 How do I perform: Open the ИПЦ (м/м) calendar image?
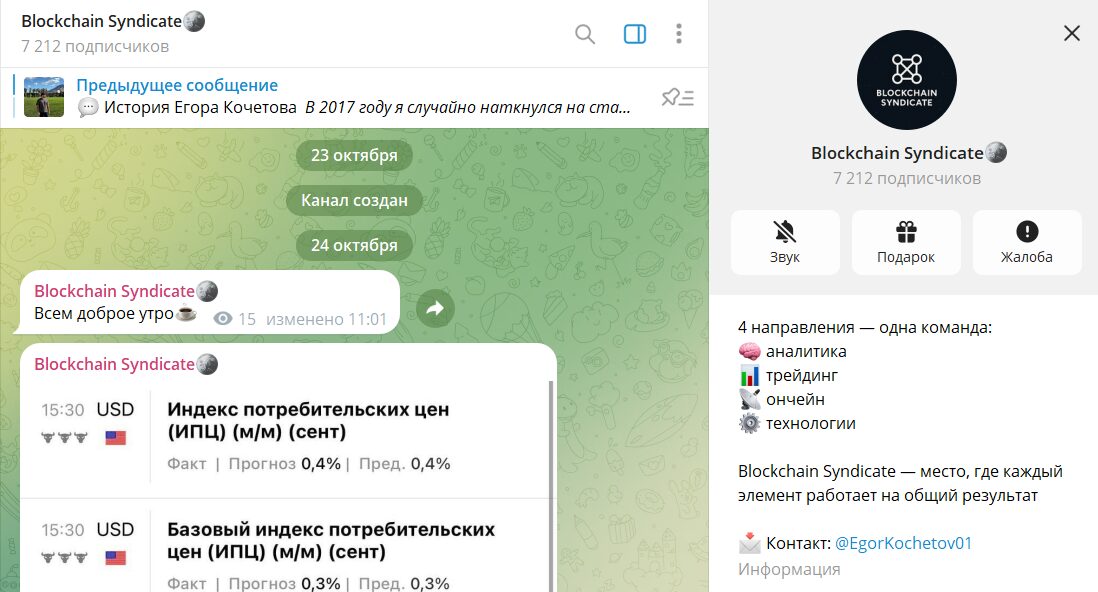pos(285,435)
